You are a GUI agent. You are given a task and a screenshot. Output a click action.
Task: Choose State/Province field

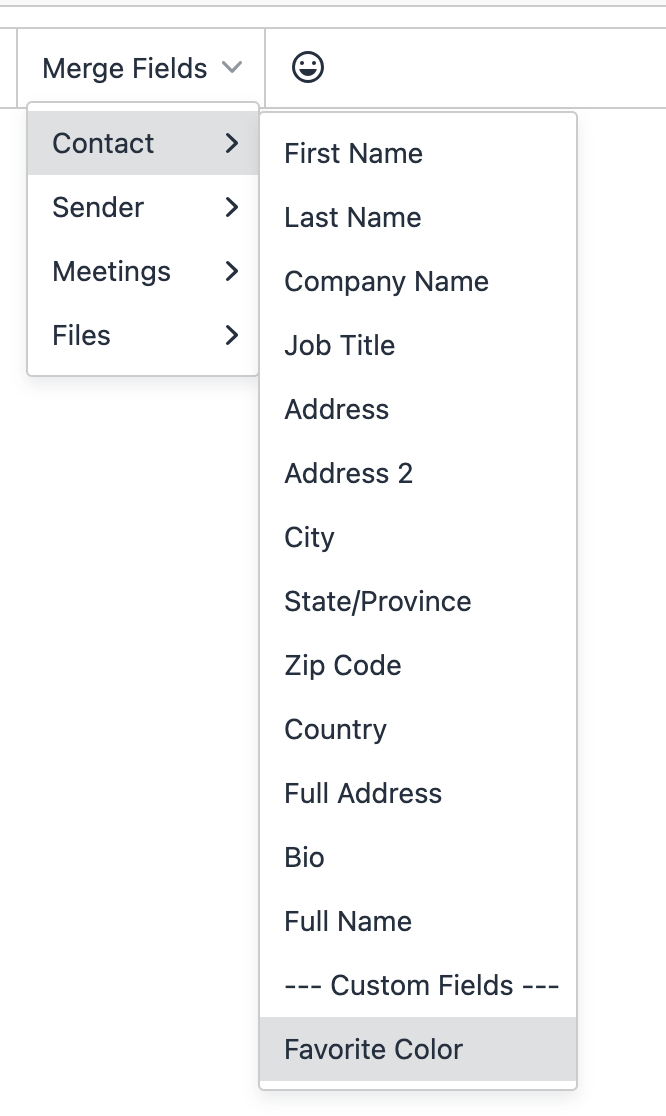pyautogui.click(x=418, y=602)
